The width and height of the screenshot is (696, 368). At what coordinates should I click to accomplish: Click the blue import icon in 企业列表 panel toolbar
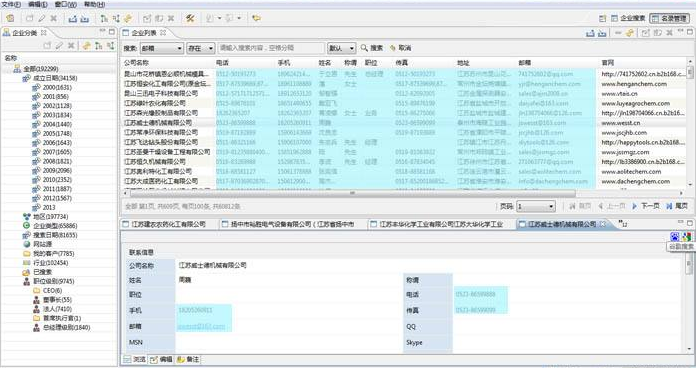pos(602,33)
